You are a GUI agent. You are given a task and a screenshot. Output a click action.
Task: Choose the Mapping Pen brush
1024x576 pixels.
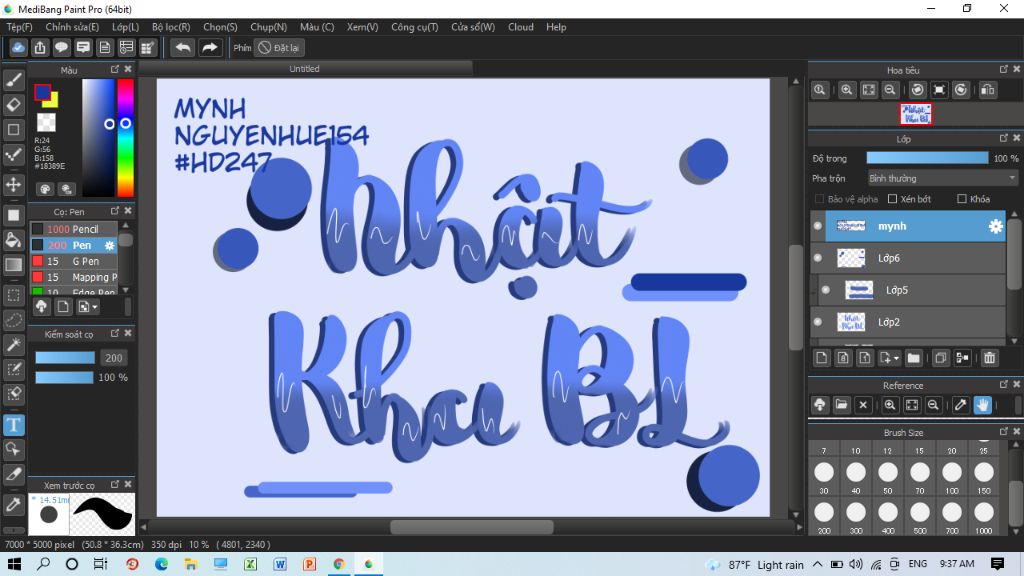click(x=74, y=278)
